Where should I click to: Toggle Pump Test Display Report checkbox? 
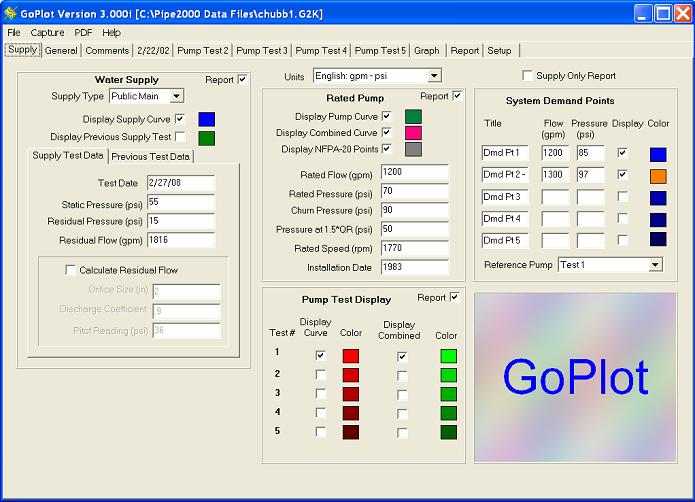click(x=454, y=297)
